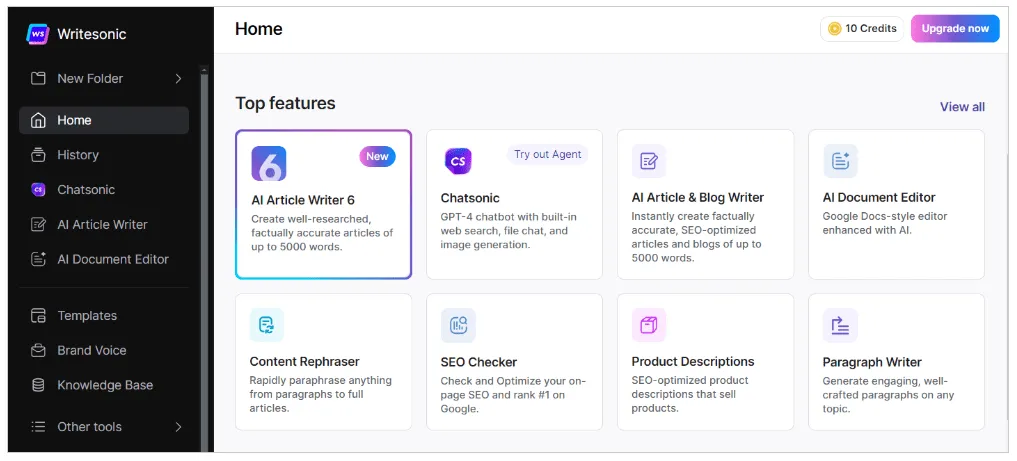
Task: Open the AI Document Editor card icon
Action: (x=840, y=161)
